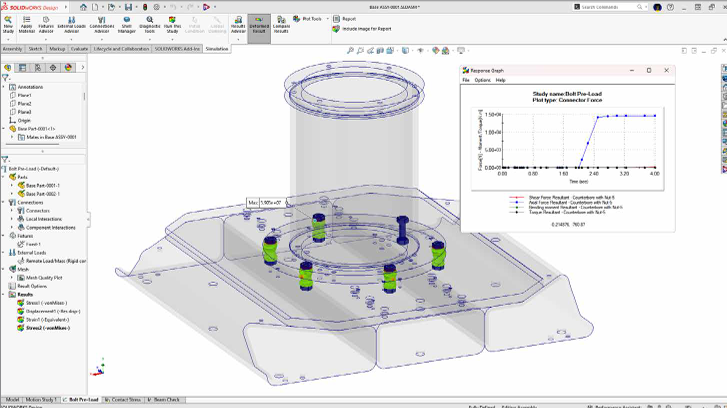Open the Fixtures Advisor
Screen dimensions: 727x408
click(x=46, y=24)
